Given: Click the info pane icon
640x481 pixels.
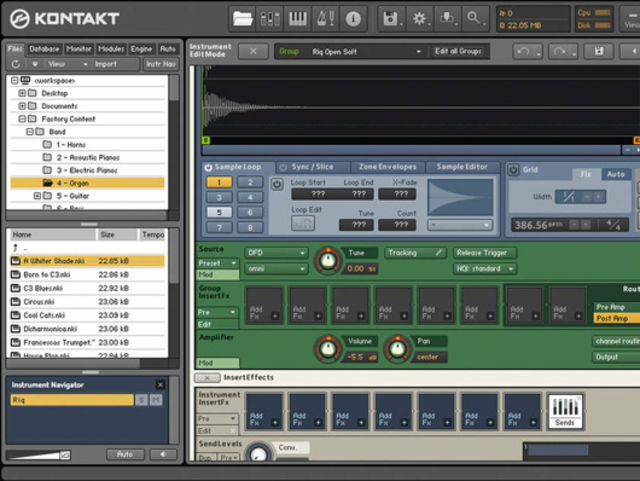Looking at the screenshot, I should [353, 18].
